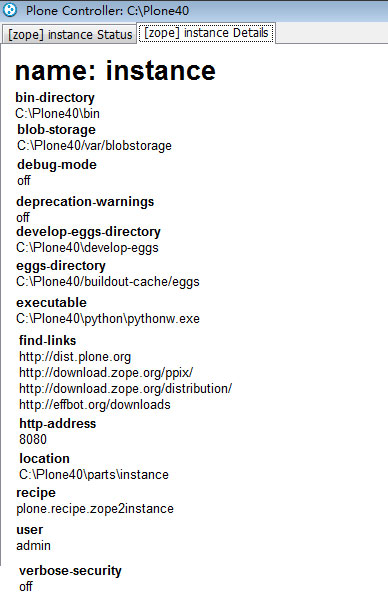Click the blob-storage path value

[94, 146]
